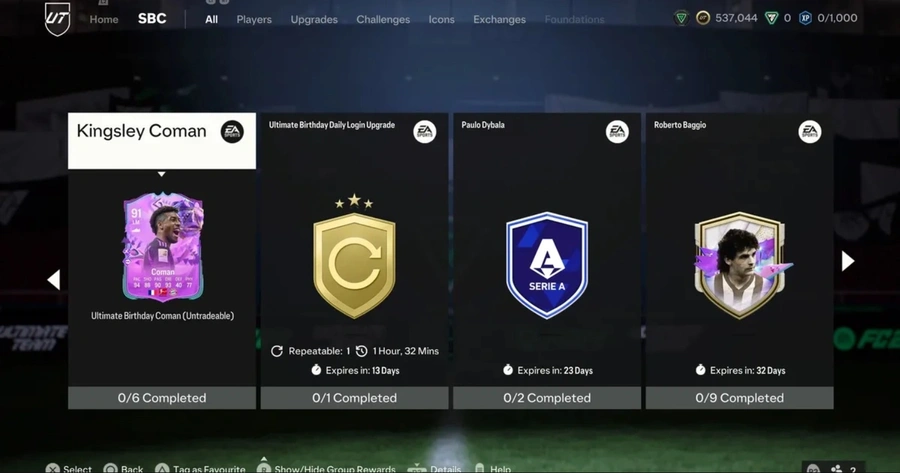The width and height of the screenshot is (900, 473).
Task: Toggle Show/Hide Group Rewards
Action: tap(335, 468)
